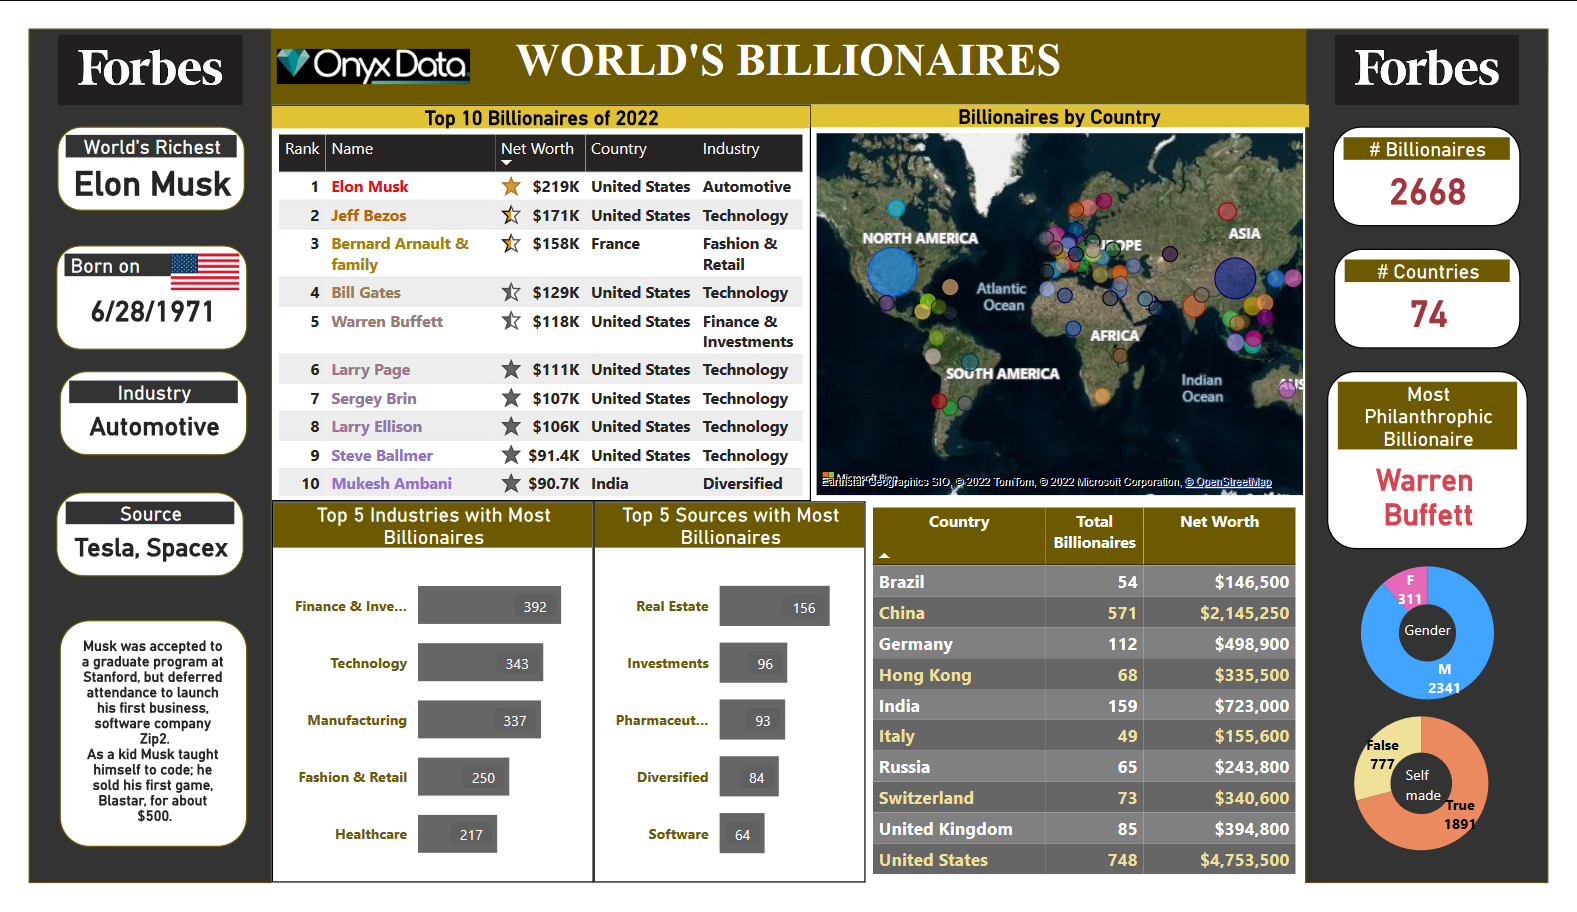This screenshot has width=1577, height=912.
Task: Click the large blue United States map bubble
Action: pyautogui.click(x=891, y=272)
